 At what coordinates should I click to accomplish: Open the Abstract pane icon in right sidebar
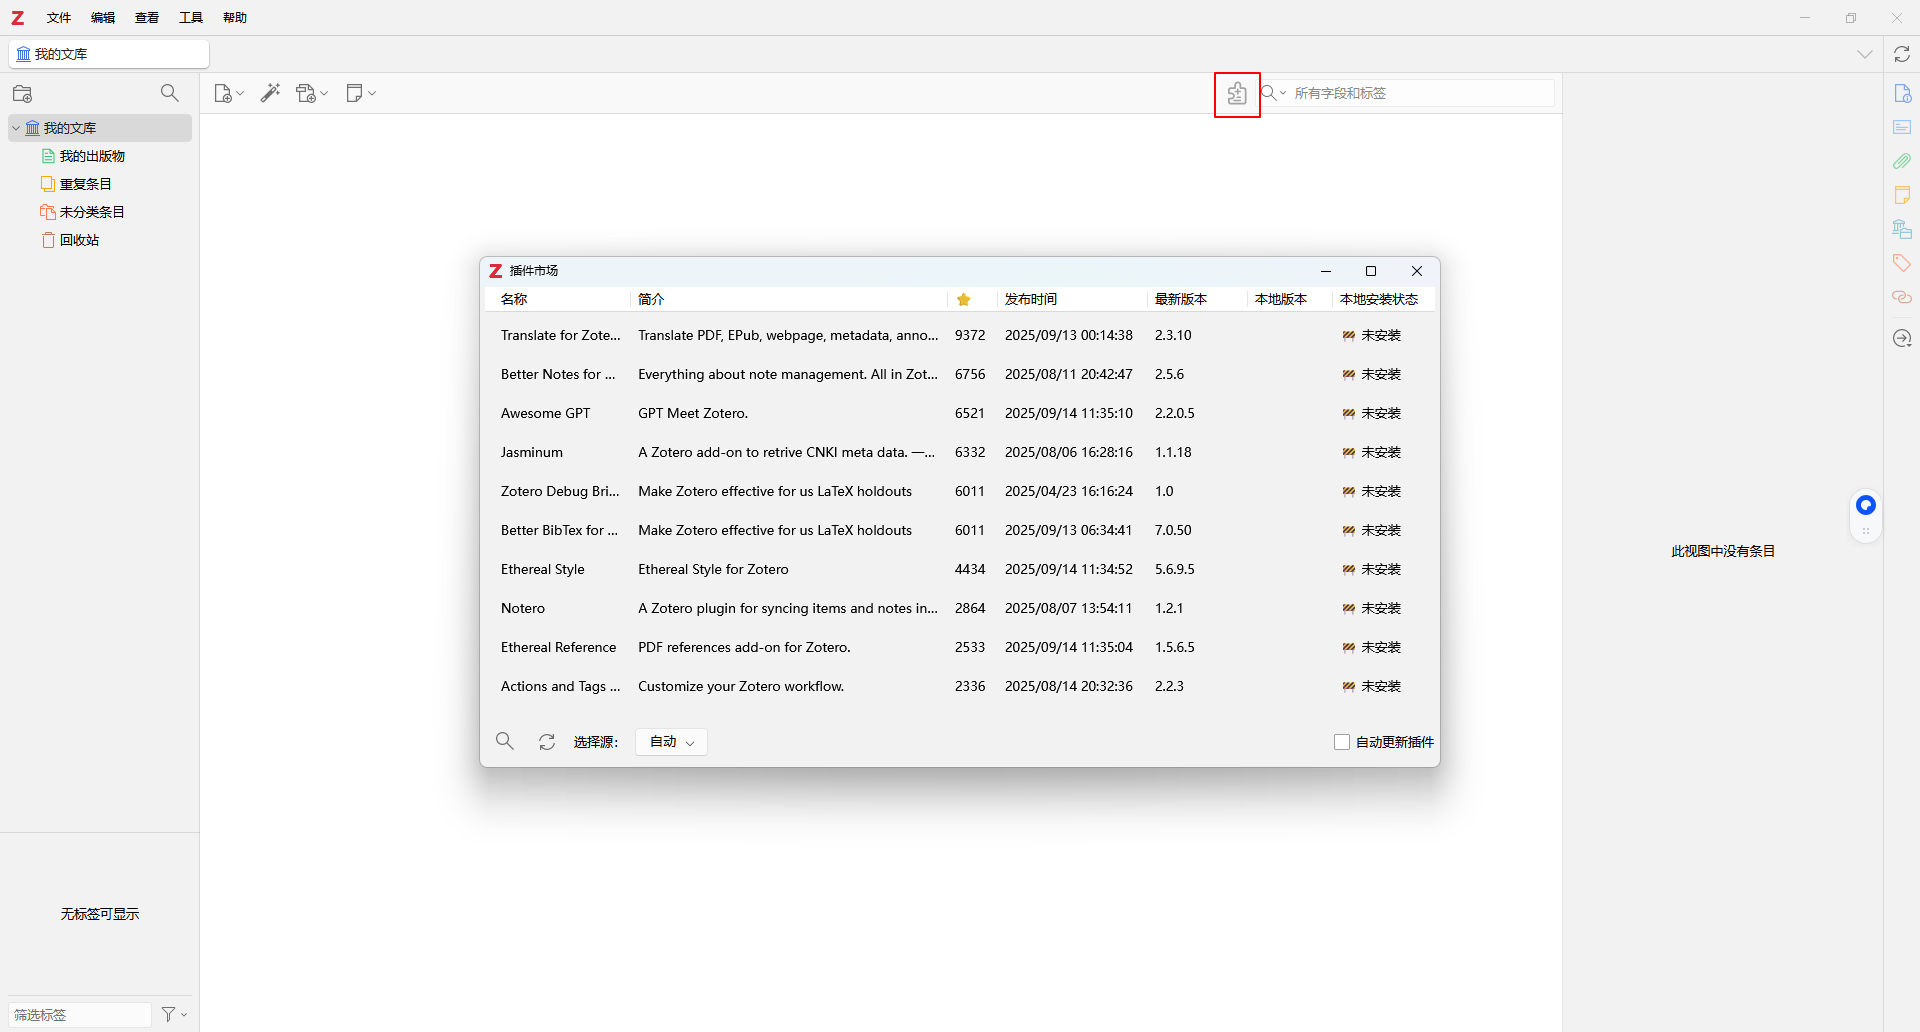click(1902, 127)
